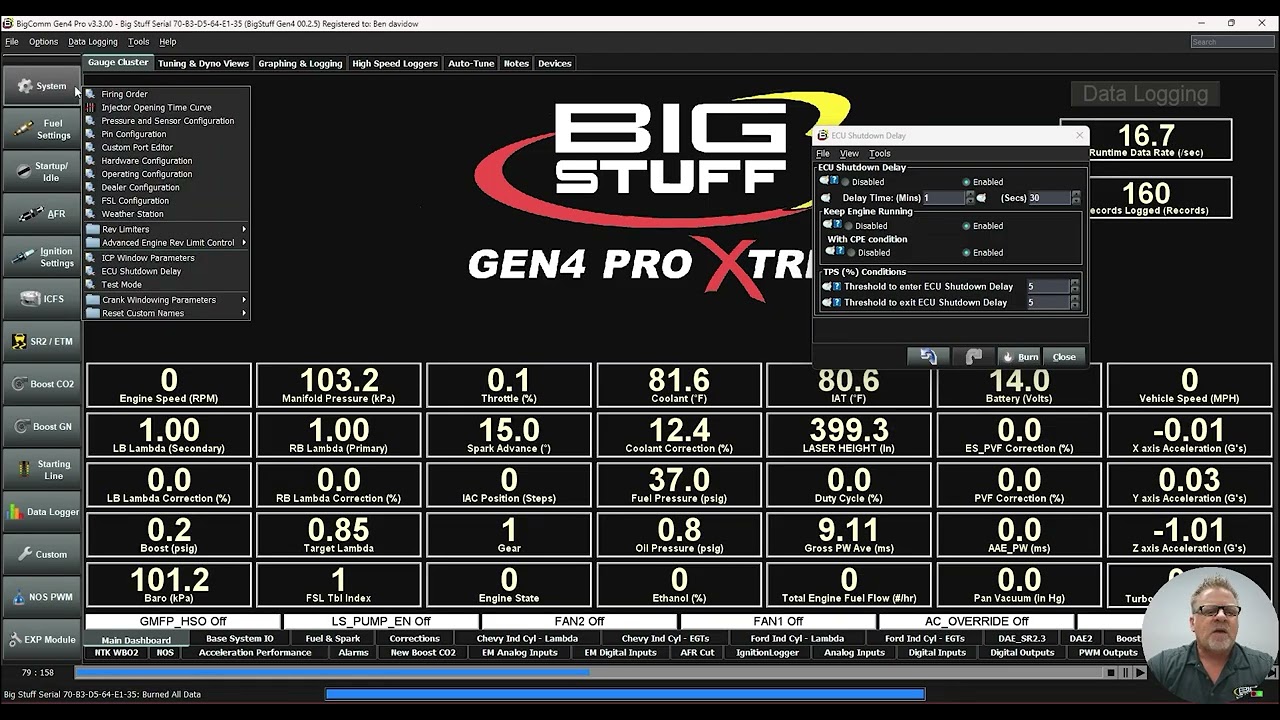The image size is (1280, 720).
Task: Select Test Mode from System menu
Action: [x=166, y=285]
